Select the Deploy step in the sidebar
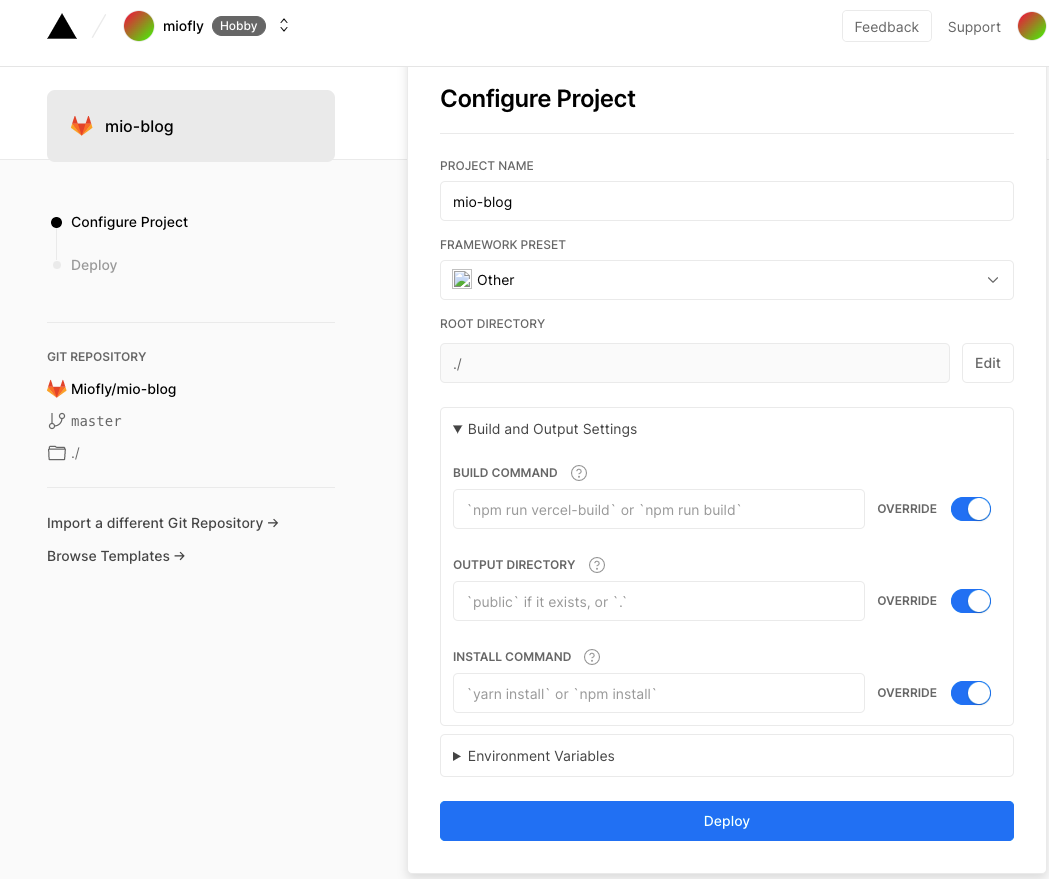The width and height of the screenshot is (1049, 879). [93, 264]
